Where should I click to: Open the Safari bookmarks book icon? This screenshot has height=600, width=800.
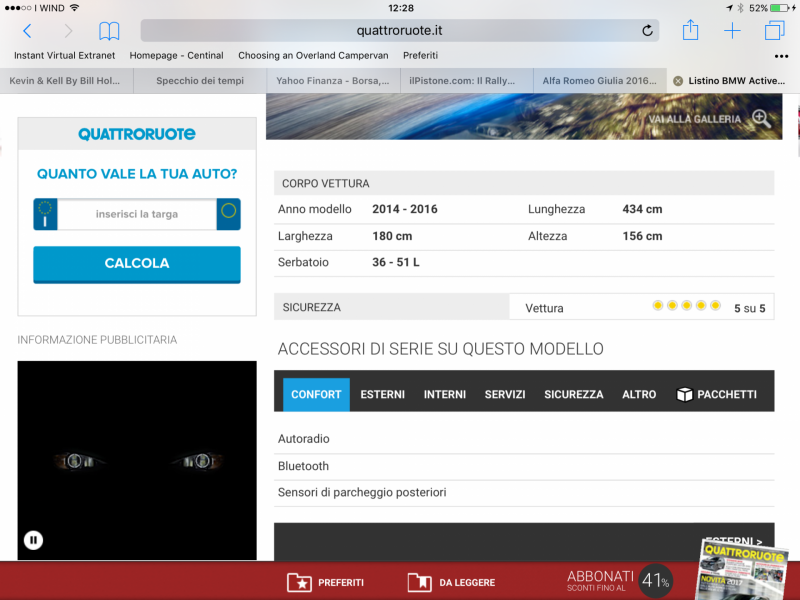[x=109, y=31]
